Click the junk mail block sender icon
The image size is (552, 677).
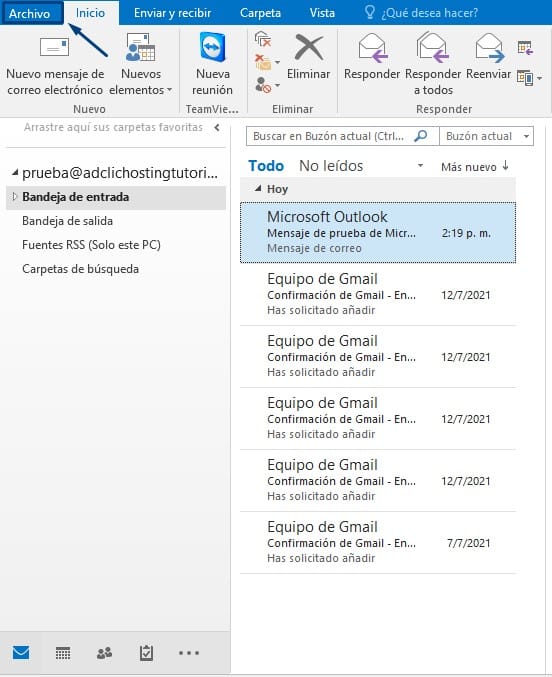pyautogui.click(x=263, y=85)
